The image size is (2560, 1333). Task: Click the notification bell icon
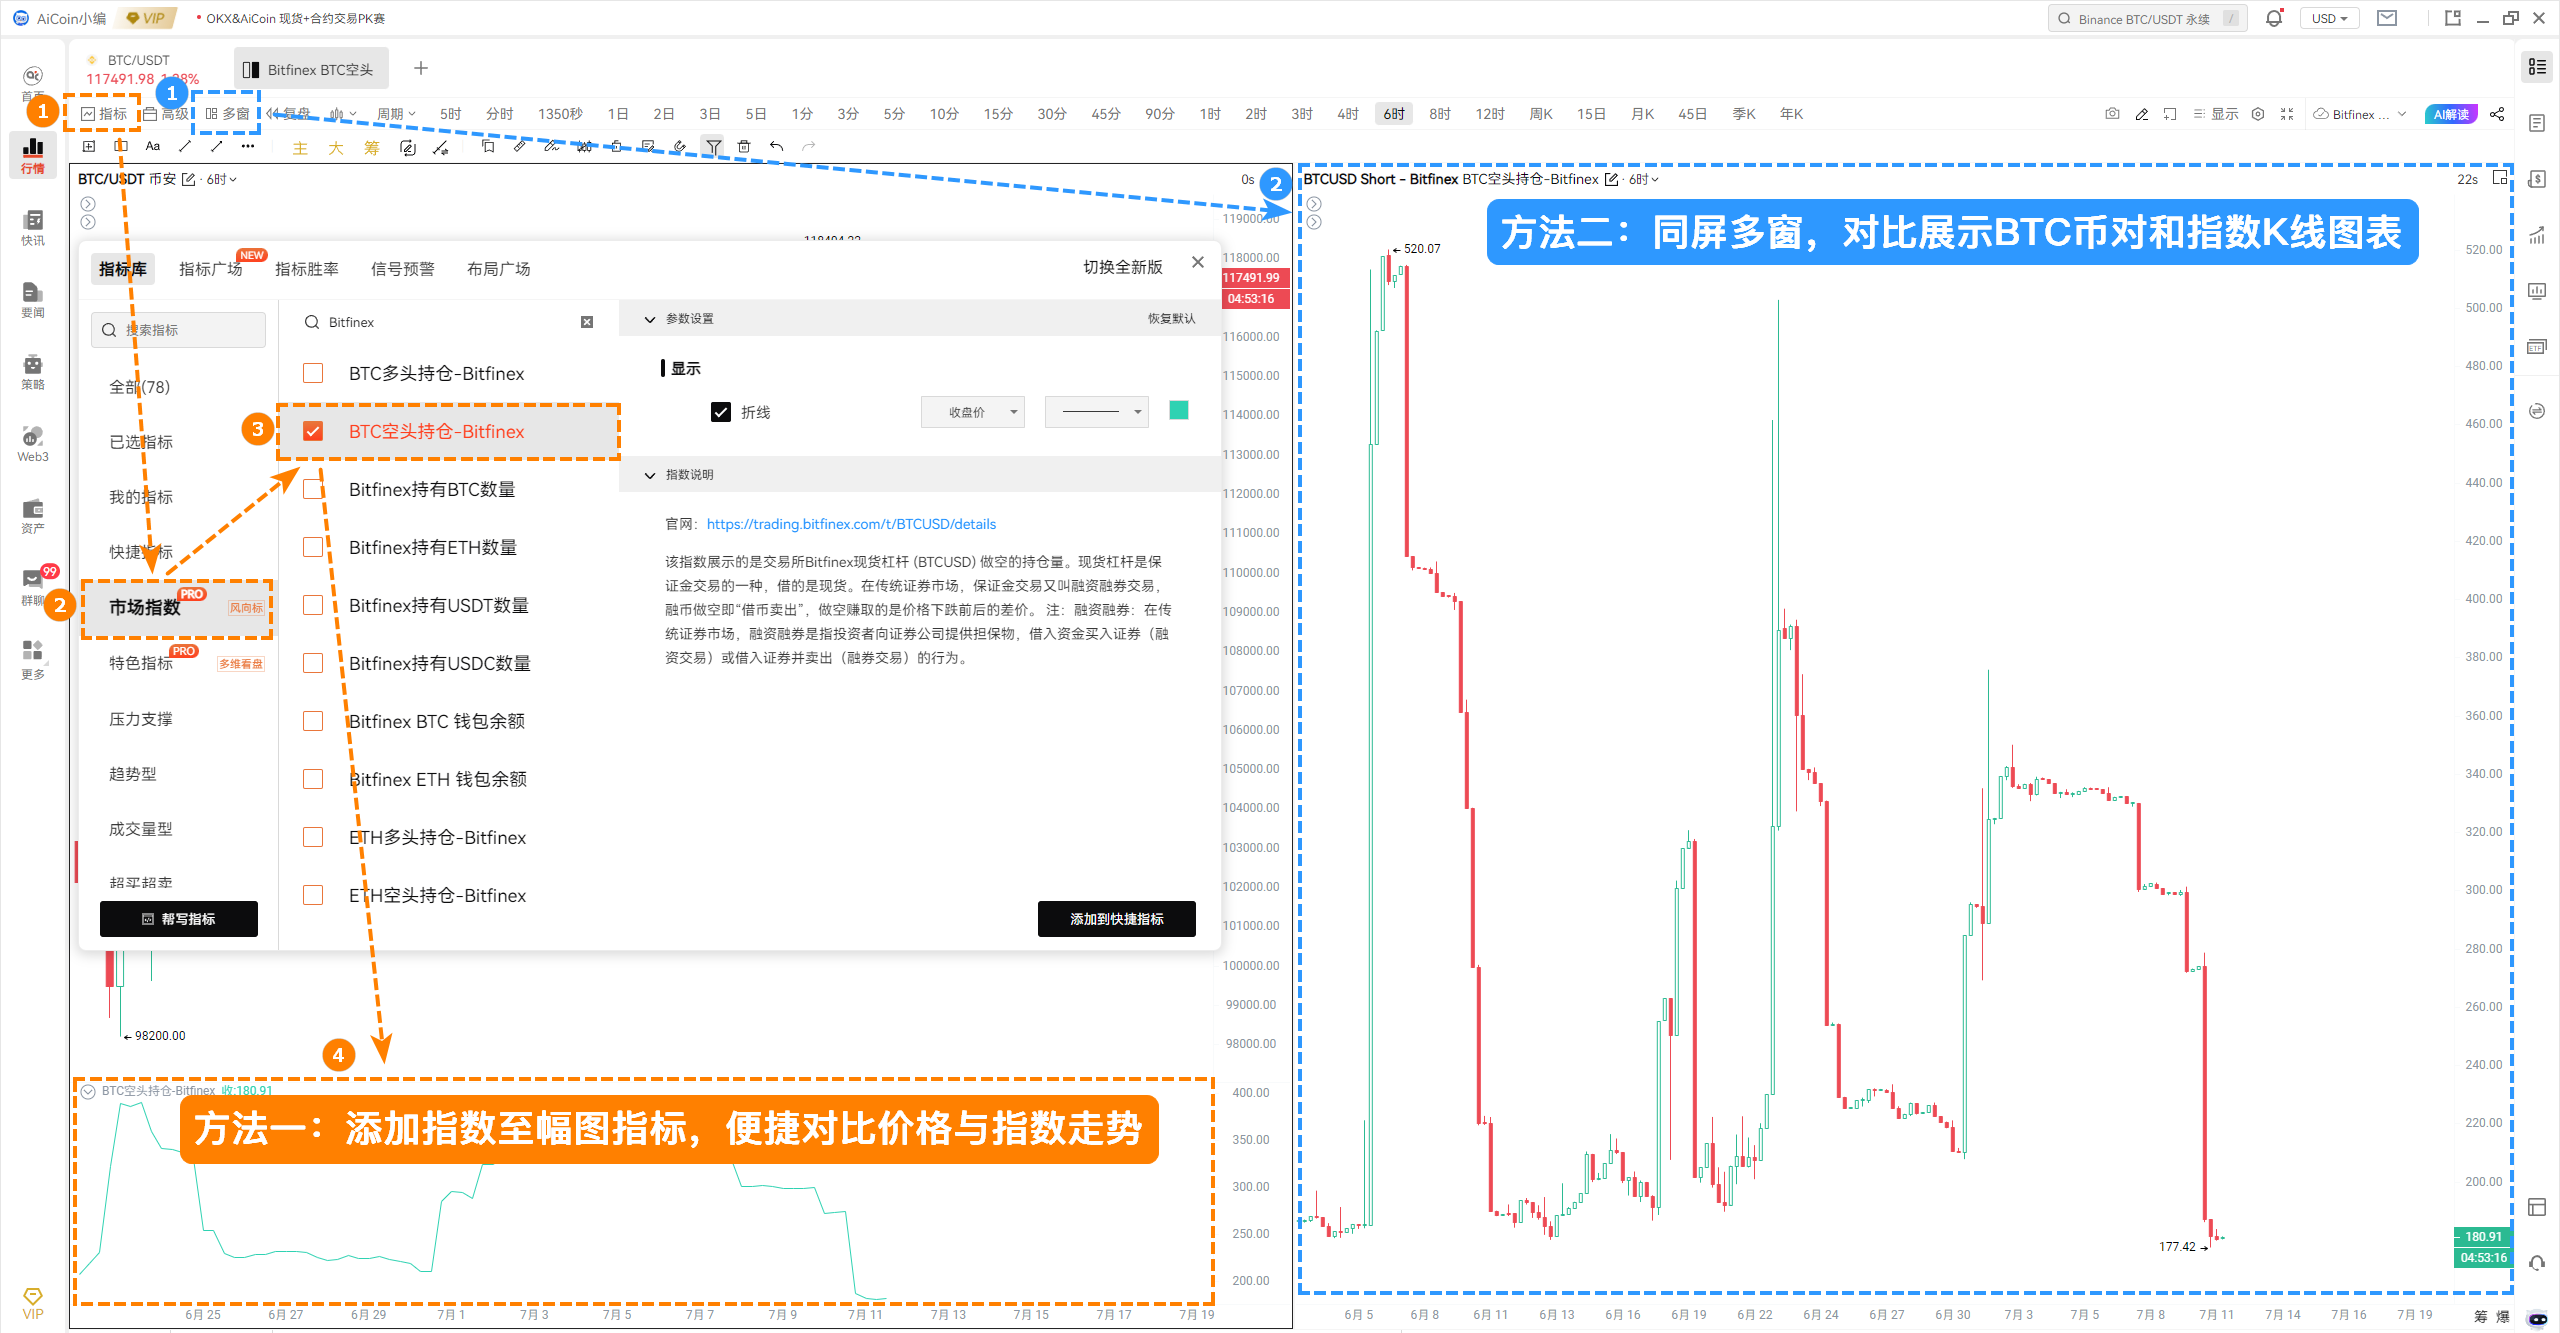2274,18
